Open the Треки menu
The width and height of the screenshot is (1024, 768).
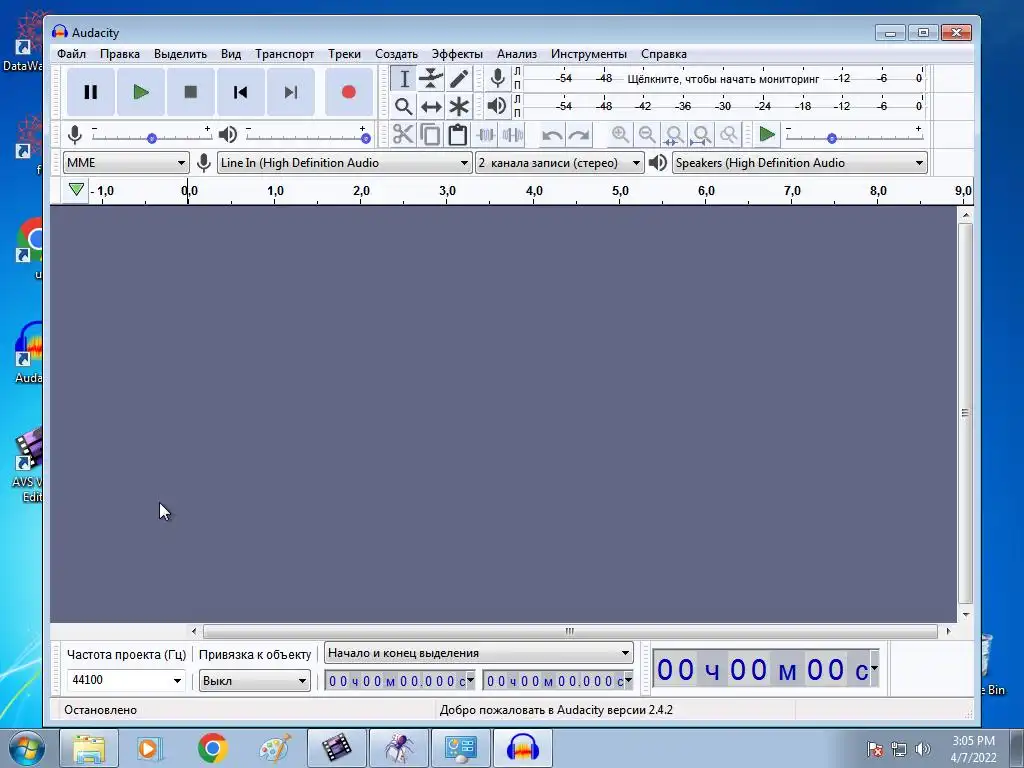click(344, 54)
